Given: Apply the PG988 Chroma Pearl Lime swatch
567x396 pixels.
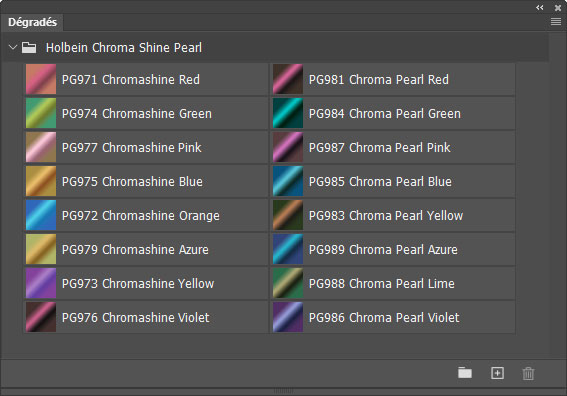Looking at the screenshot, I should pyautogui.click(x=288, y=283).
